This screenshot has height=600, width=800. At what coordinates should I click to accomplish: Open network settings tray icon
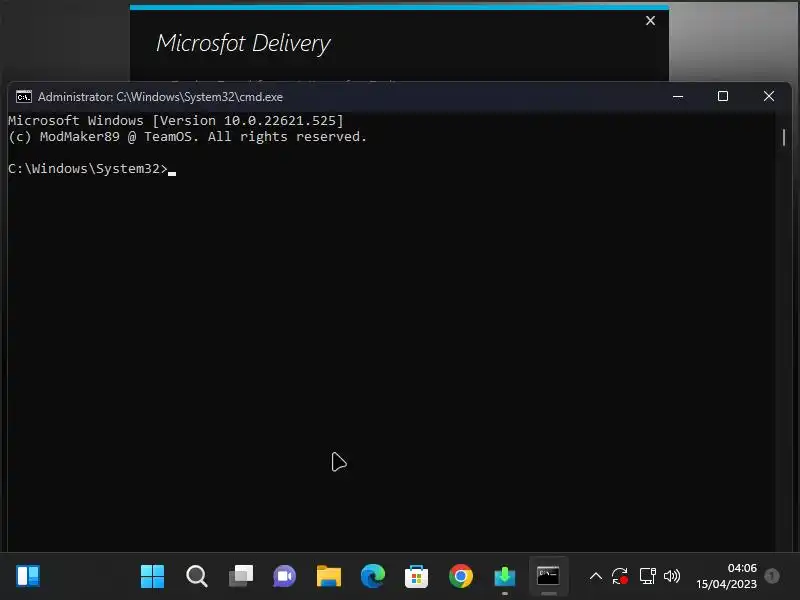click(x=647, y=576)
